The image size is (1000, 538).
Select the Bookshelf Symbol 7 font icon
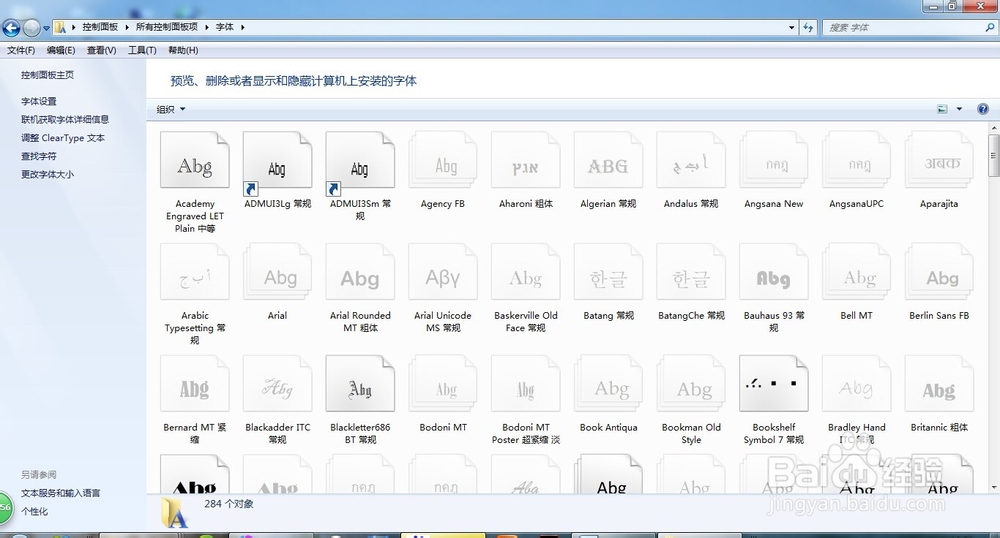coord(774,384)
